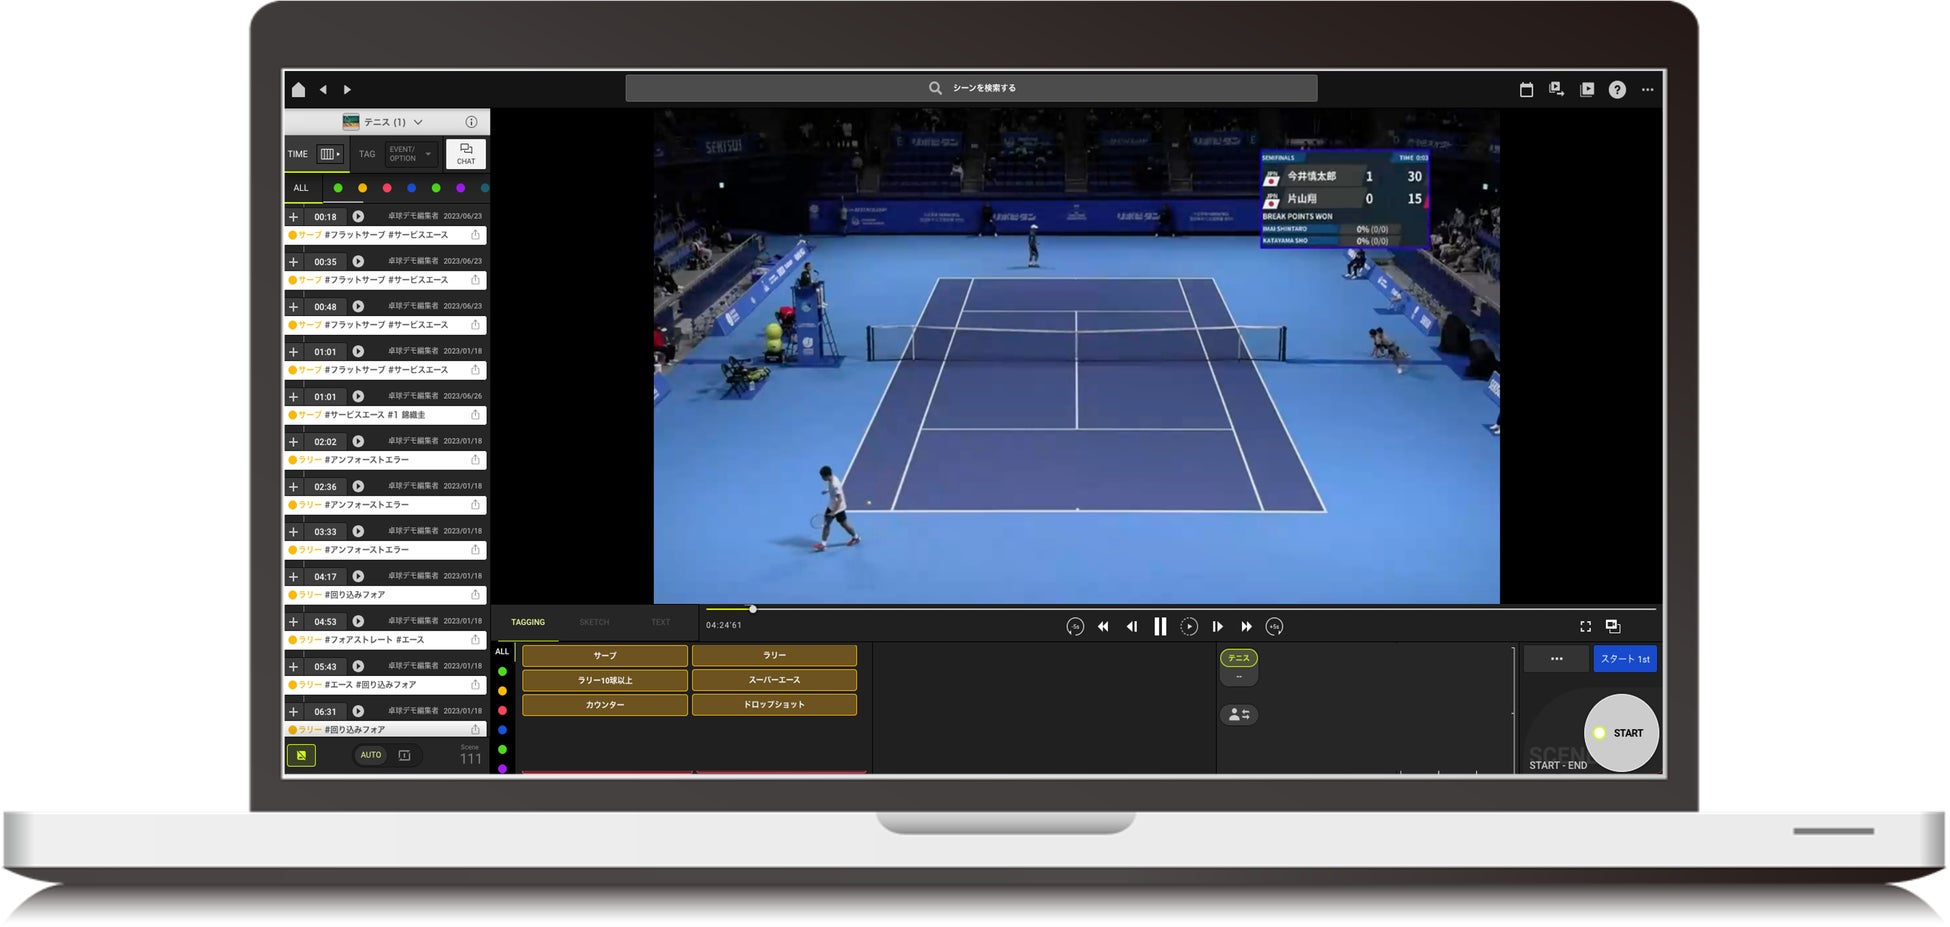
Task: Apply the ドロップショット tag
Action: (775, 705)
